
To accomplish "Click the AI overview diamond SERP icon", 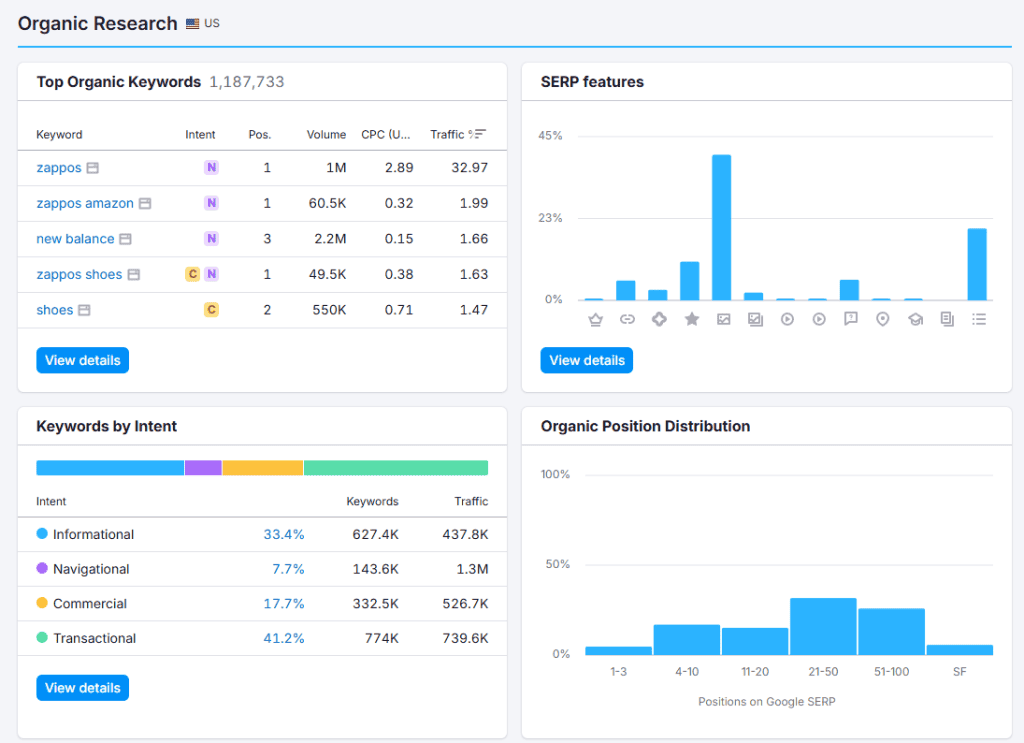I will pyautogui.click(x=659, y=319).
